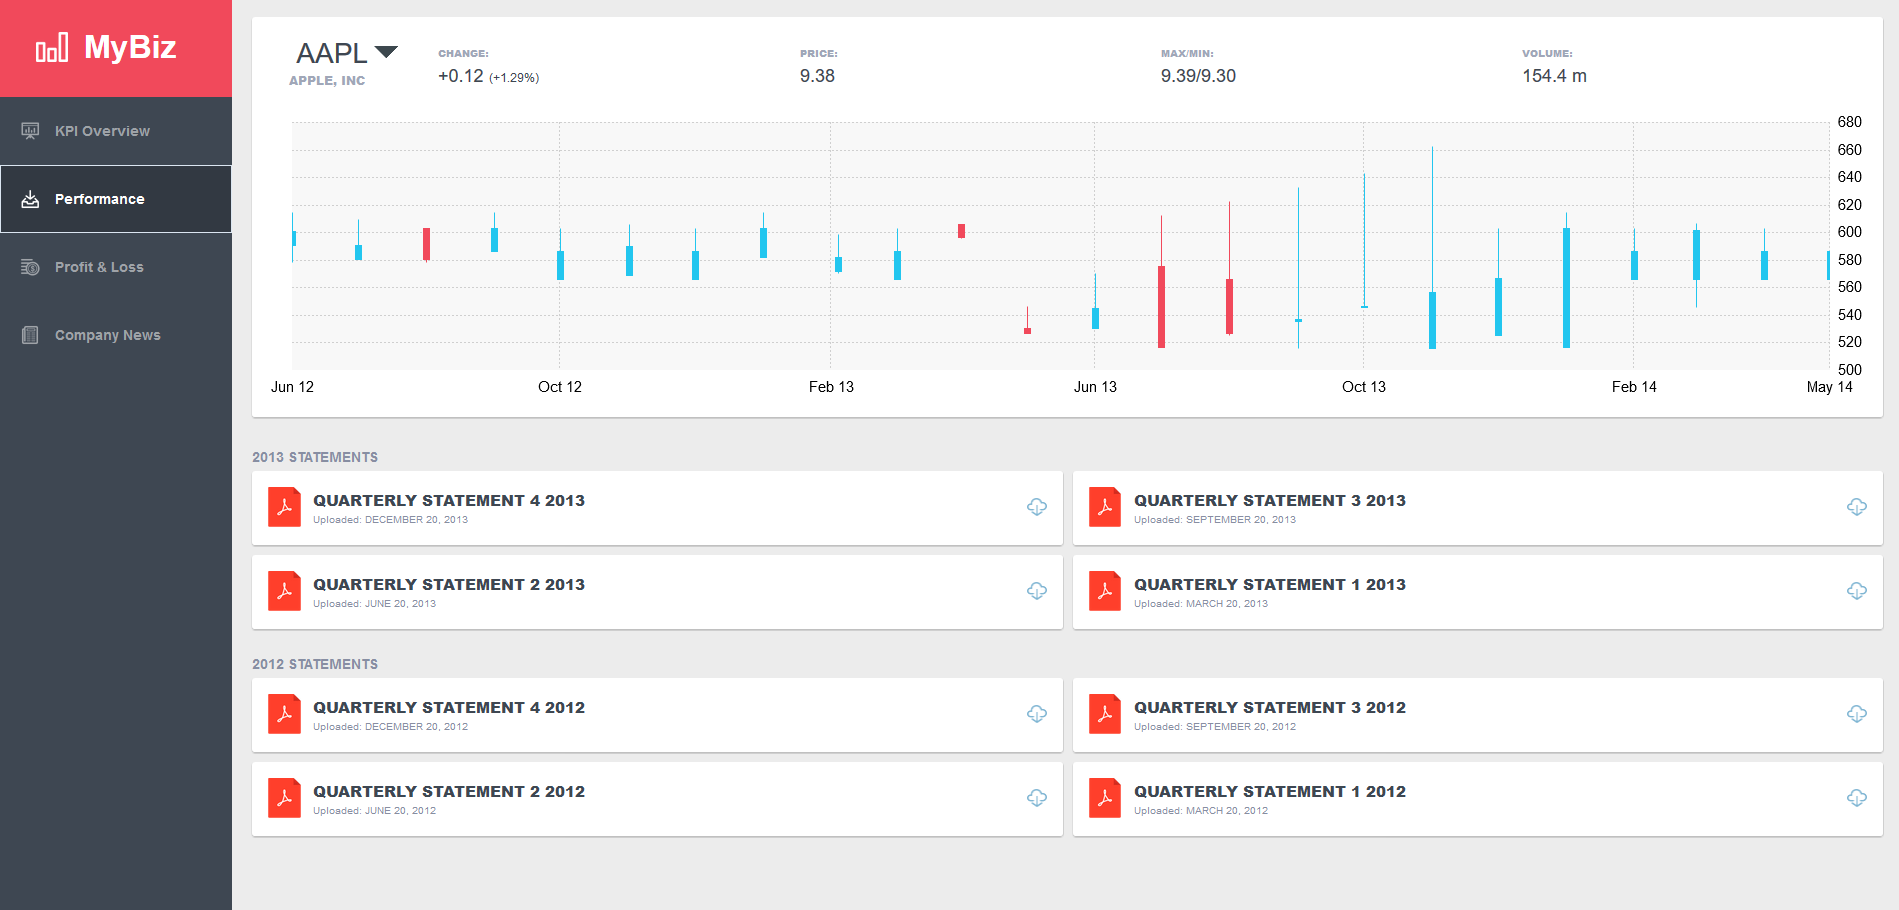Screen dimensions: 1899x910
Task: Open the AAPL ticker dropdown arrow
Action: (x=386, y=52)
